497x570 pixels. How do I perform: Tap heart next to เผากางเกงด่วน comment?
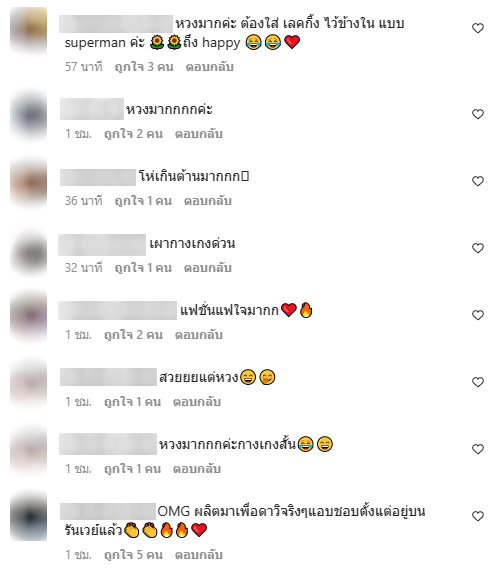click(x=478, y=248)
